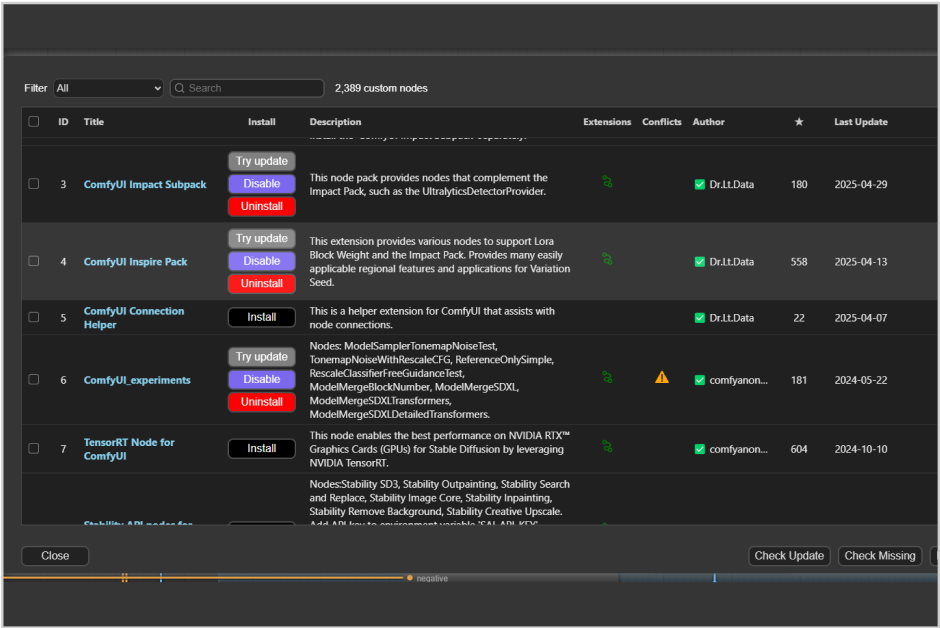Sort by the Title column header

coord(94,122)
